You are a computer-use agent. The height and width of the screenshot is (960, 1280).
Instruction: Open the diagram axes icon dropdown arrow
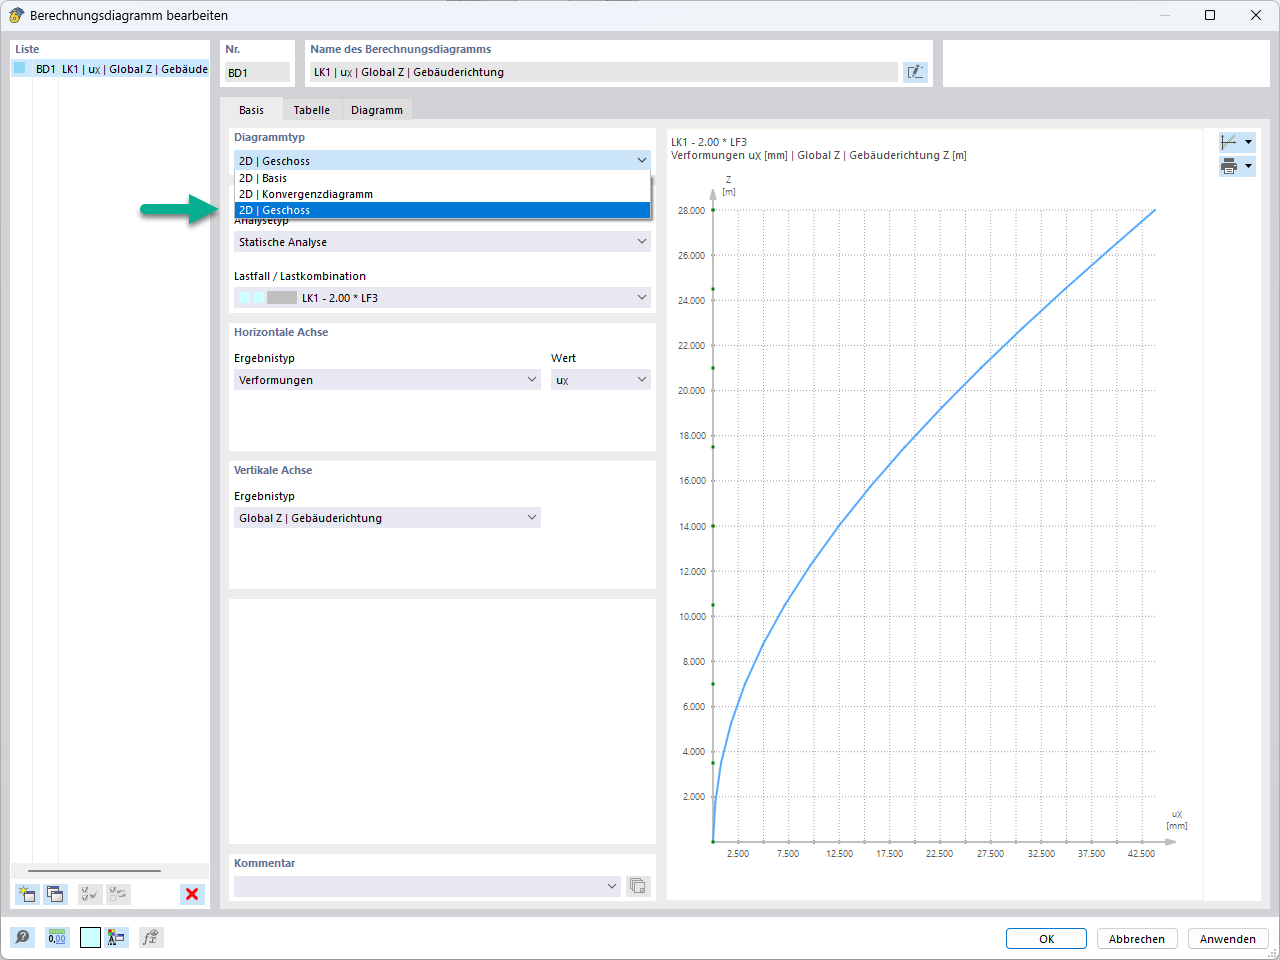1248,142
